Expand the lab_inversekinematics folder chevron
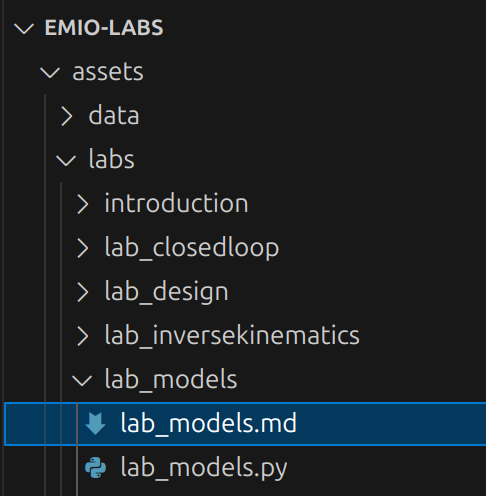 pyautogui.click(x=83, y=336)
